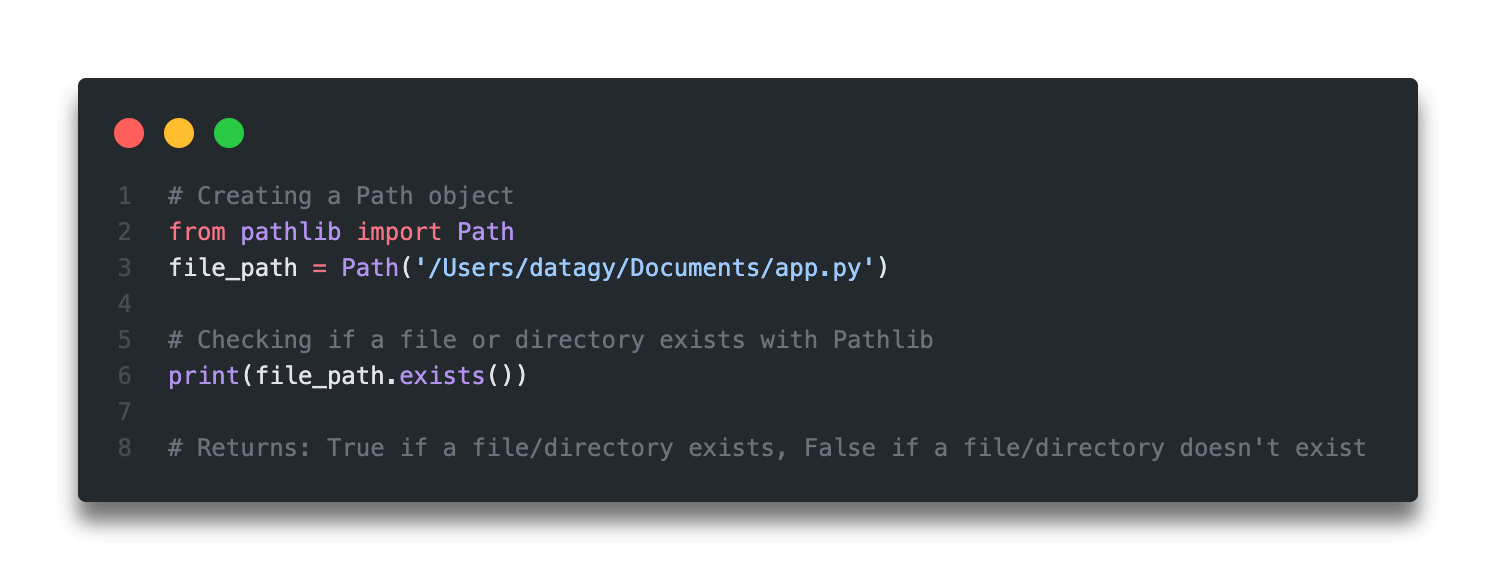Image resolution: width=1496 pixels, height=580 pixels.
Task: Click the 'import' keyword
Action: click(399, 232)
